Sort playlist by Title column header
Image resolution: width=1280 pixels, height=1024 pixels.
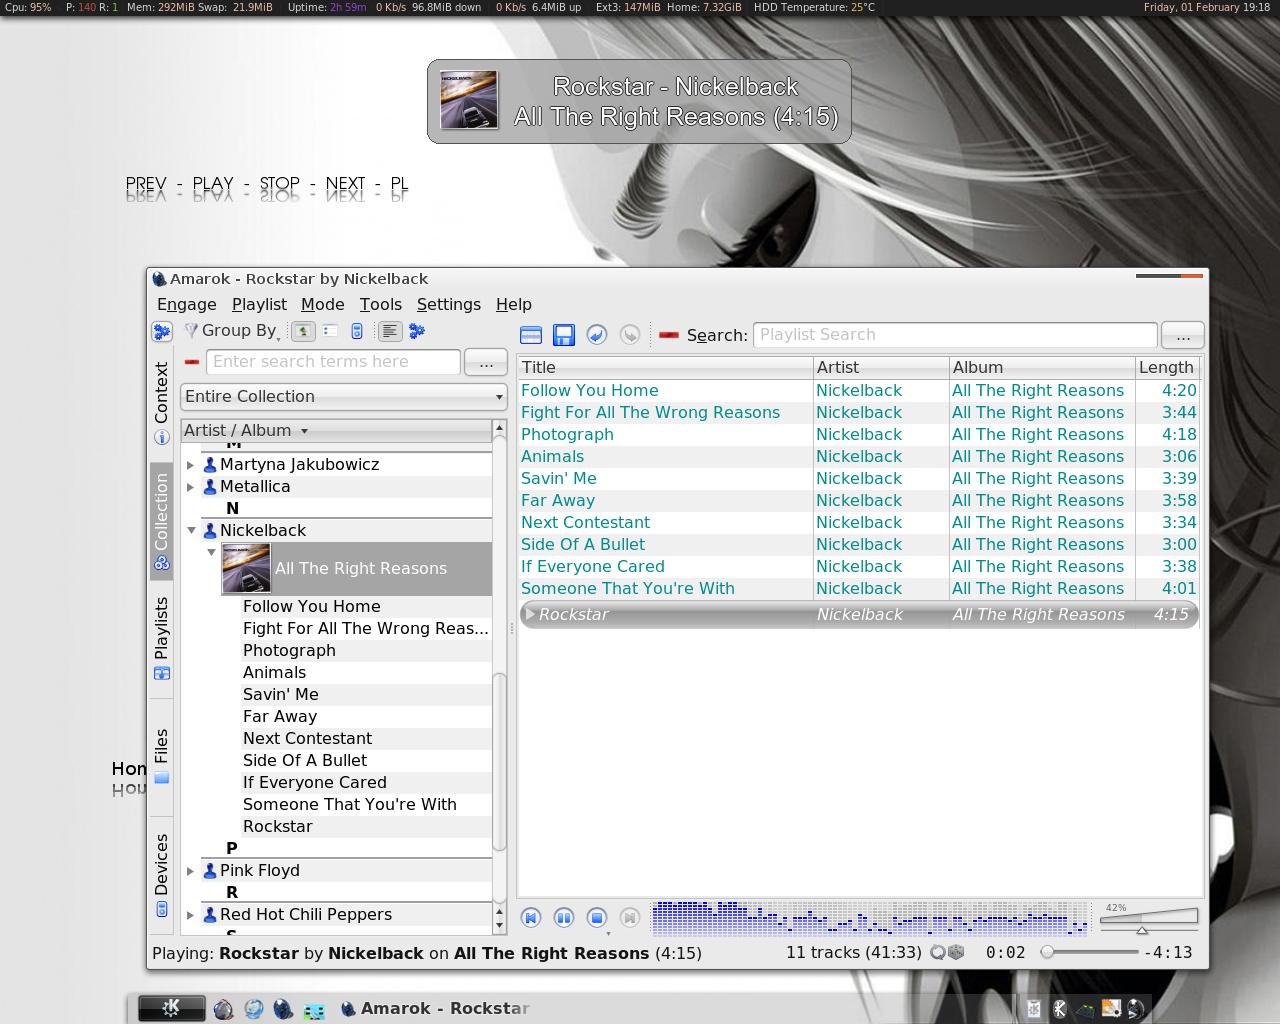[x=665, y=368]
